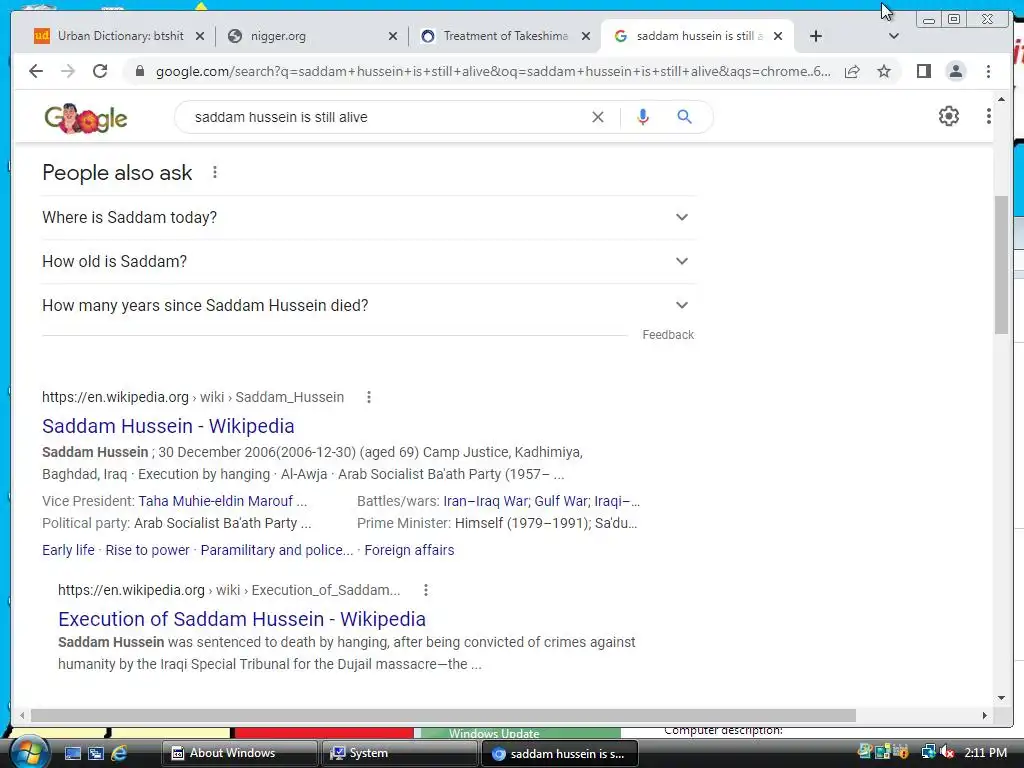Image resolution: width=1024 pixels, height=768 pixels.
Task: Run the search with the magnifier icon
Action: 684,117
